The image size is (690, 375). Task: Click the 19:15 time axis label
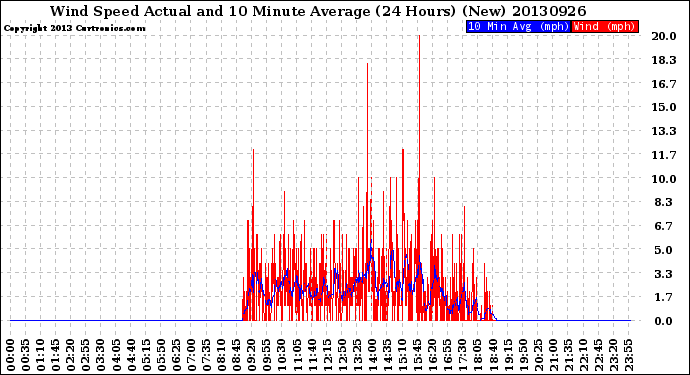(508, 355)
